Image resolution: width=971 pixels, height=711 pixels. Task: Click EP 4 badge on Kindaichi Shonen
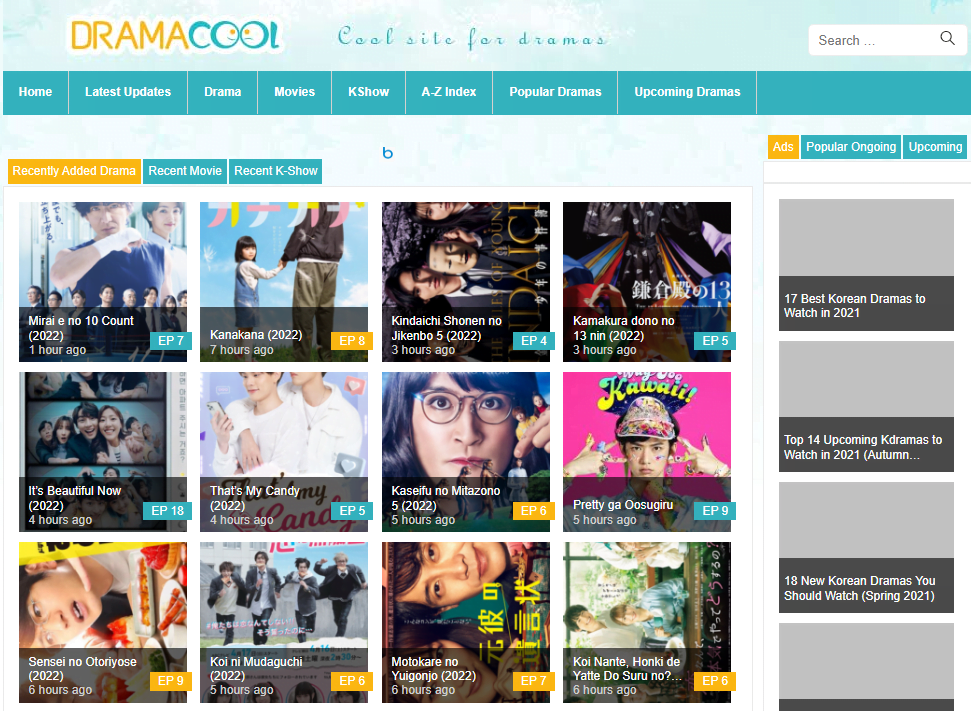pos(534,341)
